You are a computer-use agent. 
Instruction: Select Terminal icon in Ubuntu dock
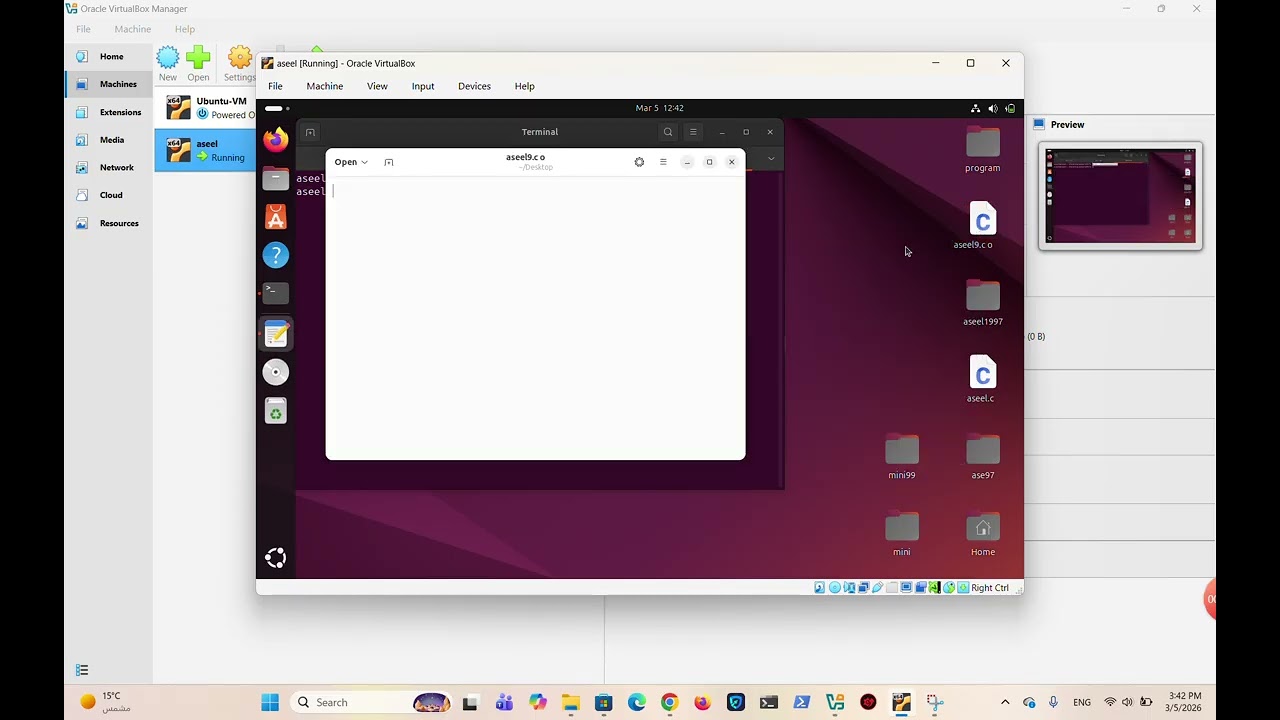276,293
